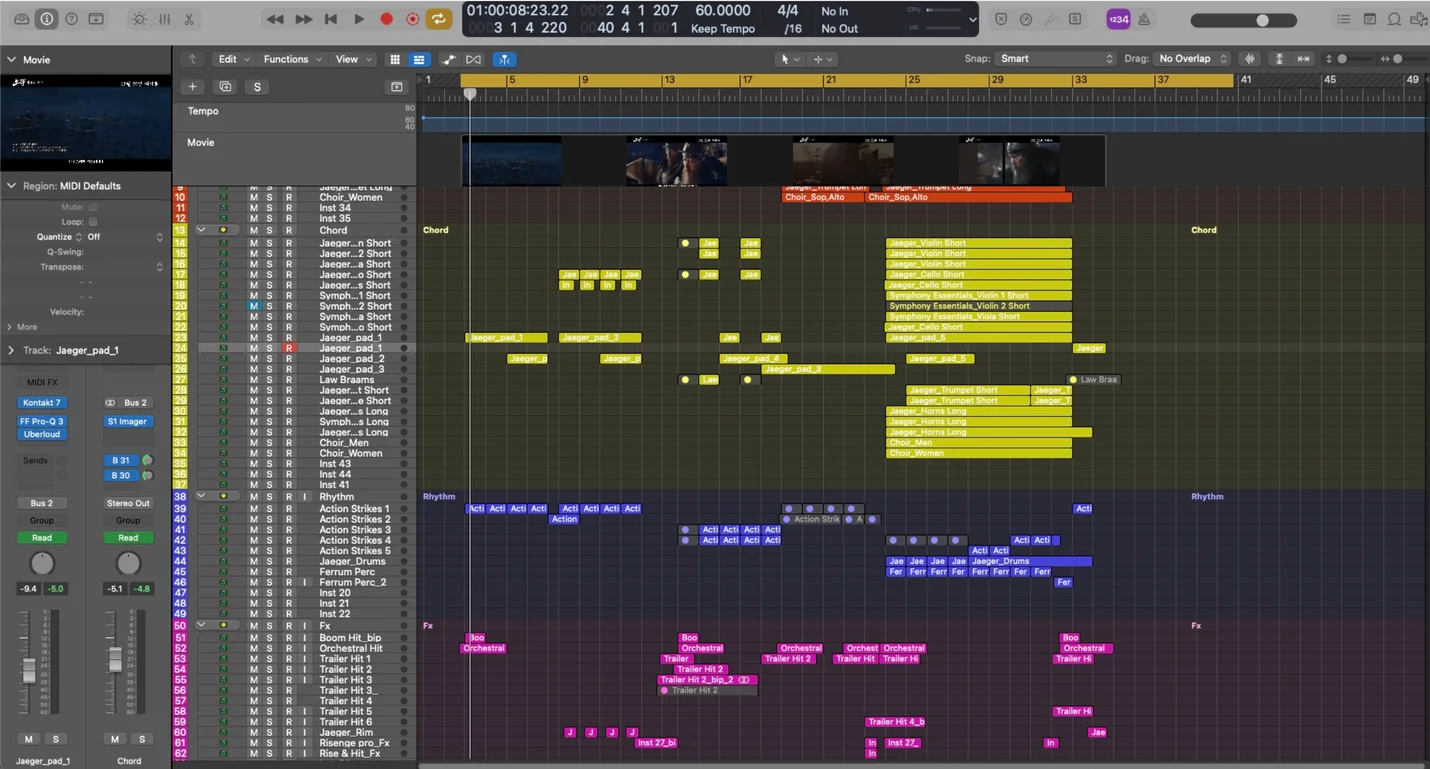This screenshot has width=1430, height=769.
Task: Toggle Show Automation curve icon
Action: 449,59
